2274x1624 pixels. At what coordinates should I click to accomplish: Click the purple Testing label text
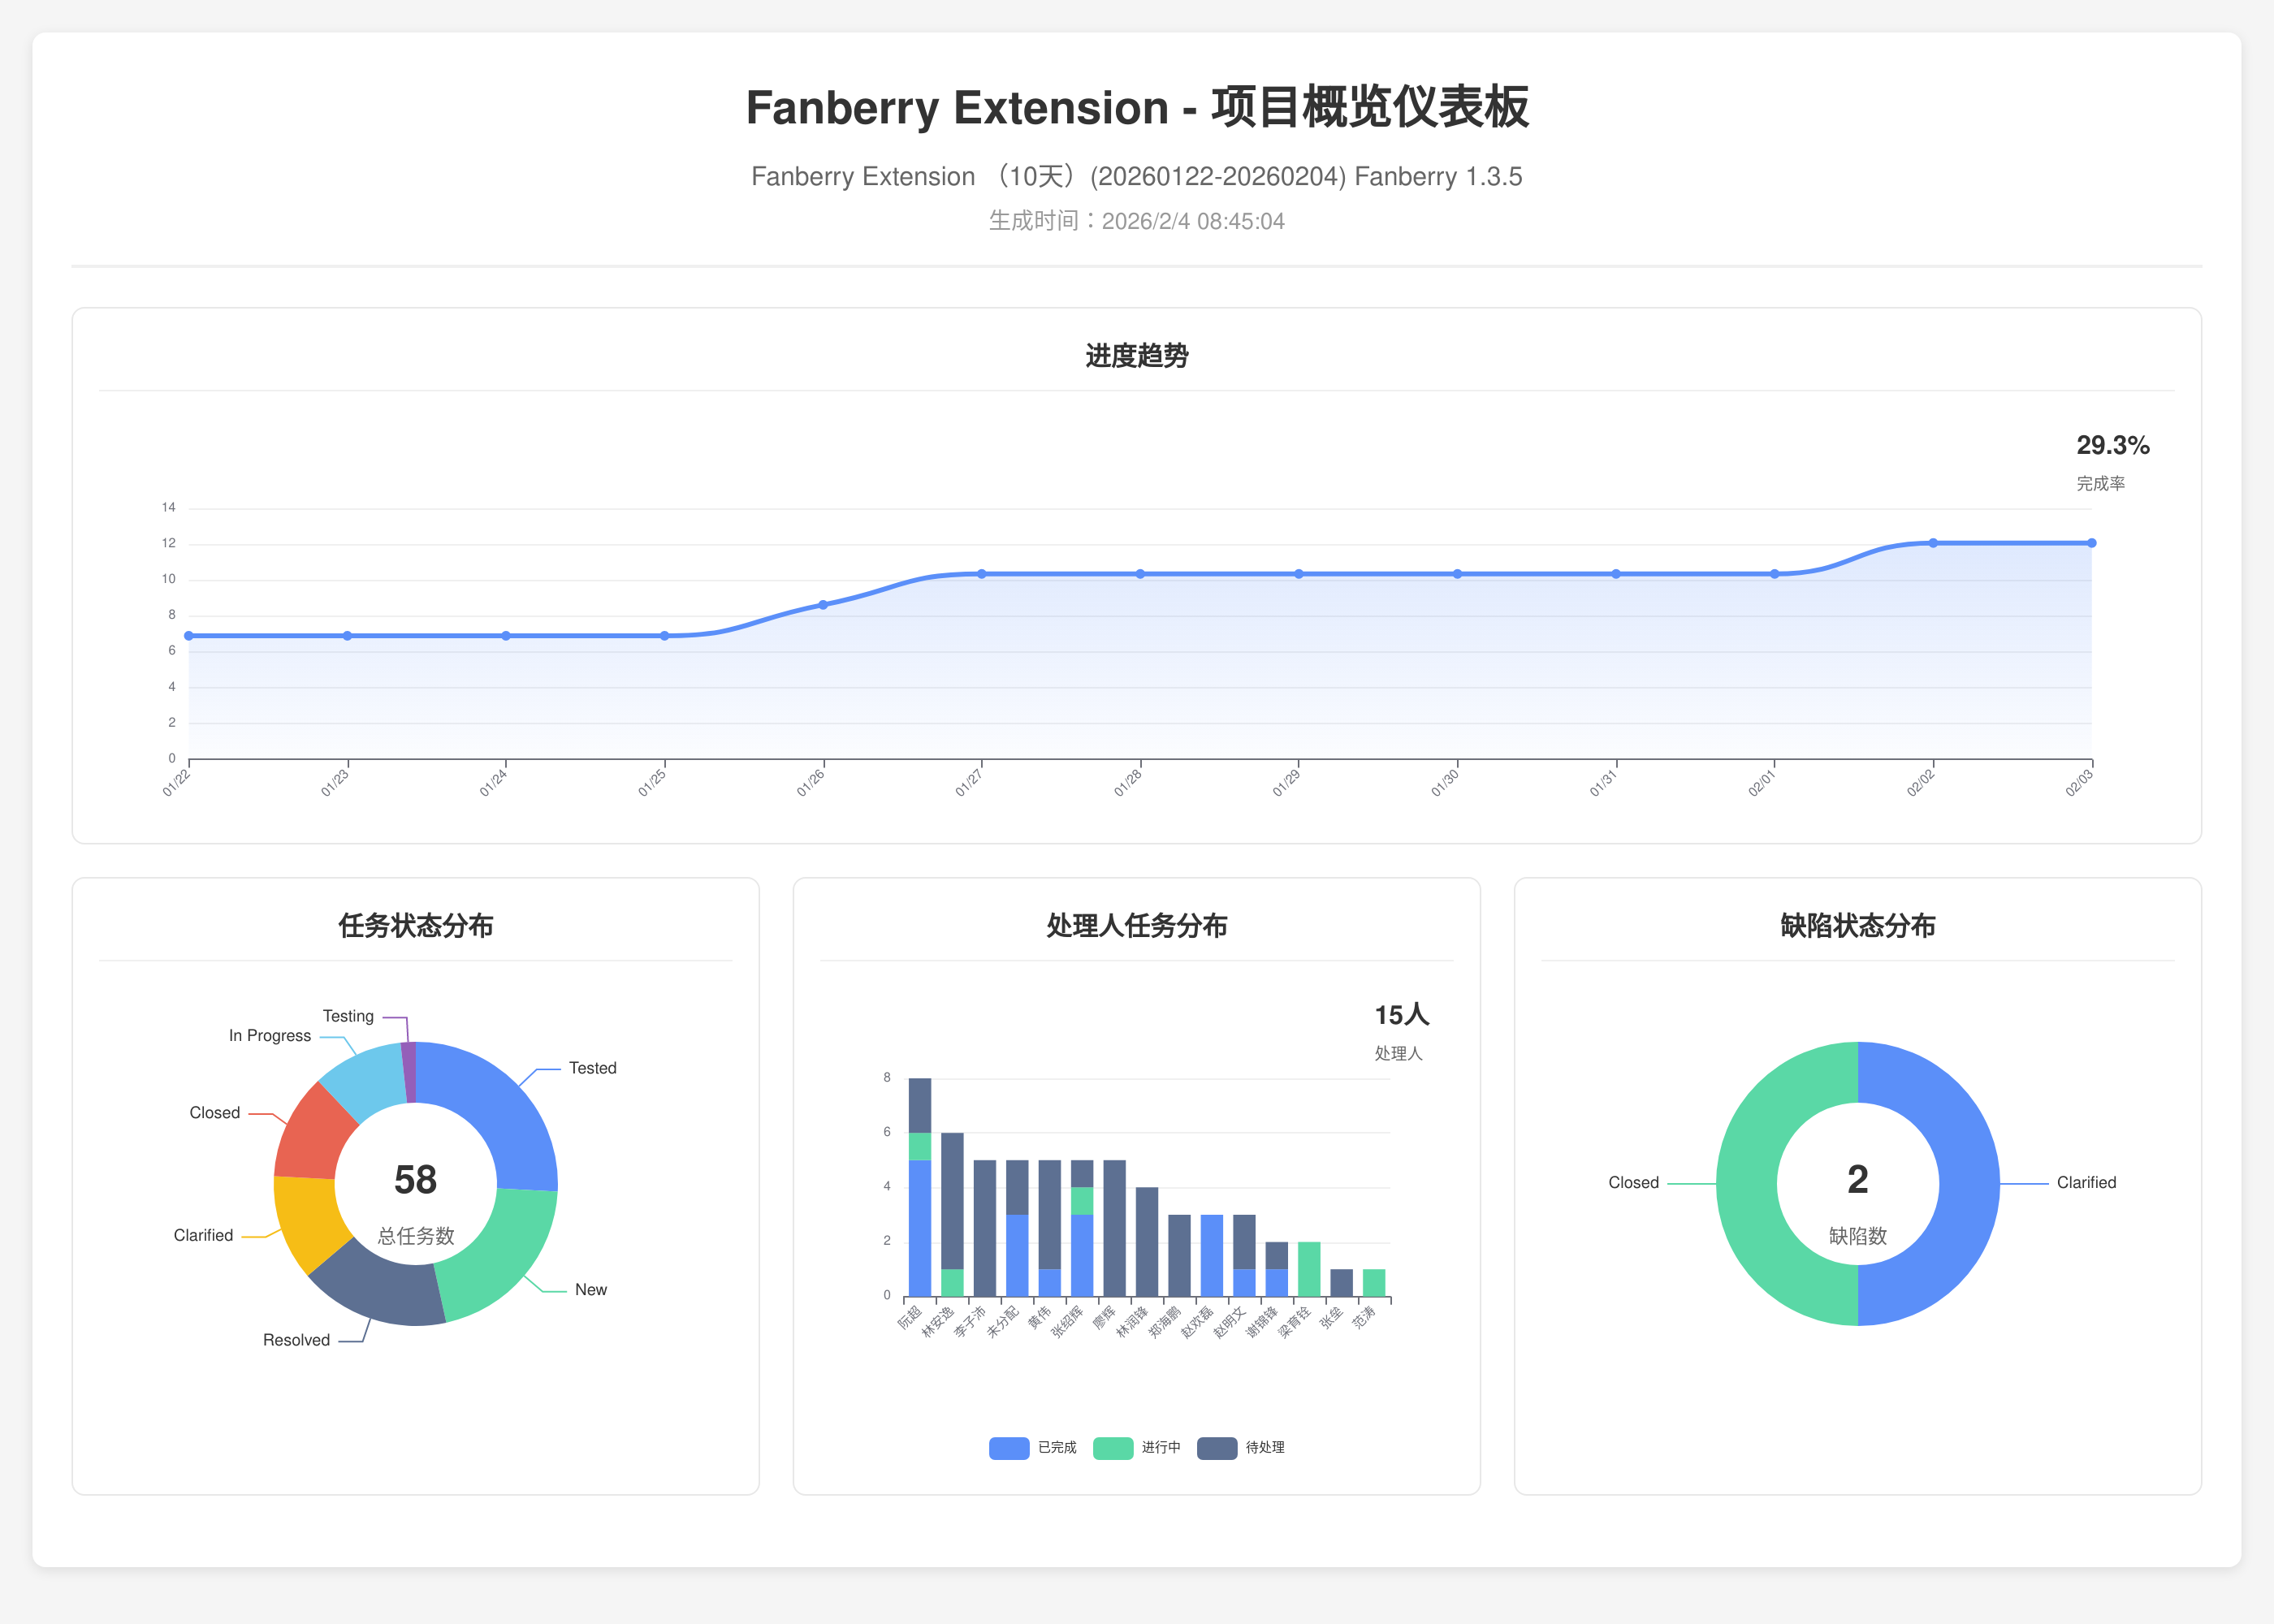[348, 1016]
